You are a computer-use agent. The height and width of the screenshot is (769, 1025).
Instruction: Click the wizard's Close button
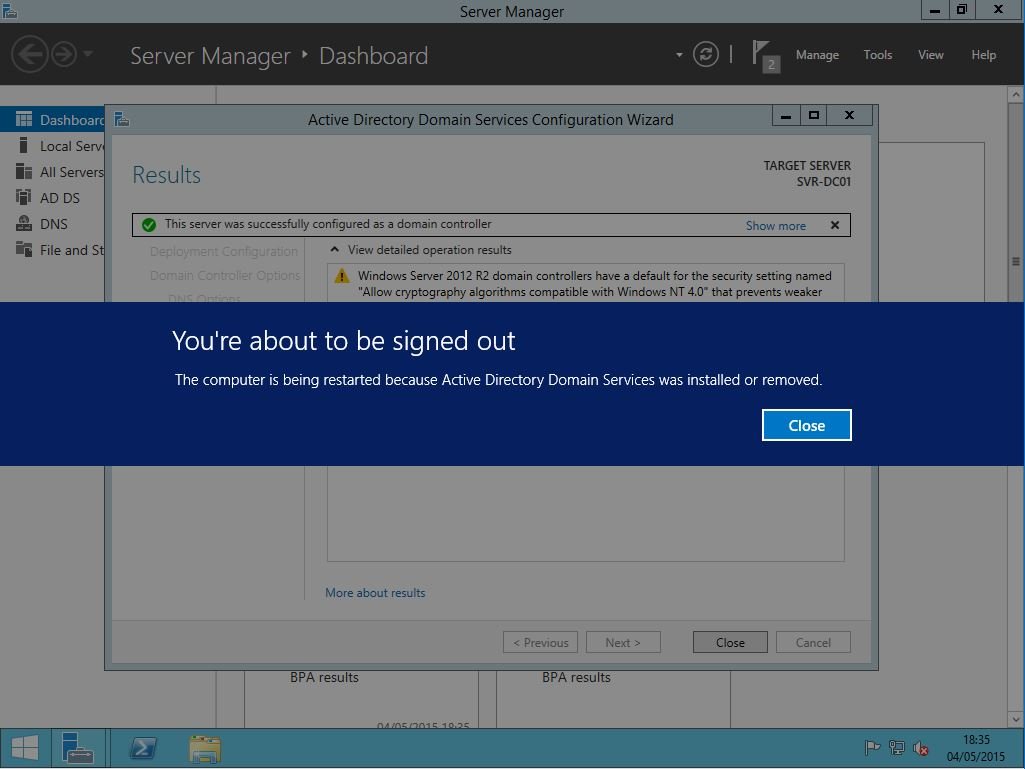pyautogui.click(x=730, y=642)
